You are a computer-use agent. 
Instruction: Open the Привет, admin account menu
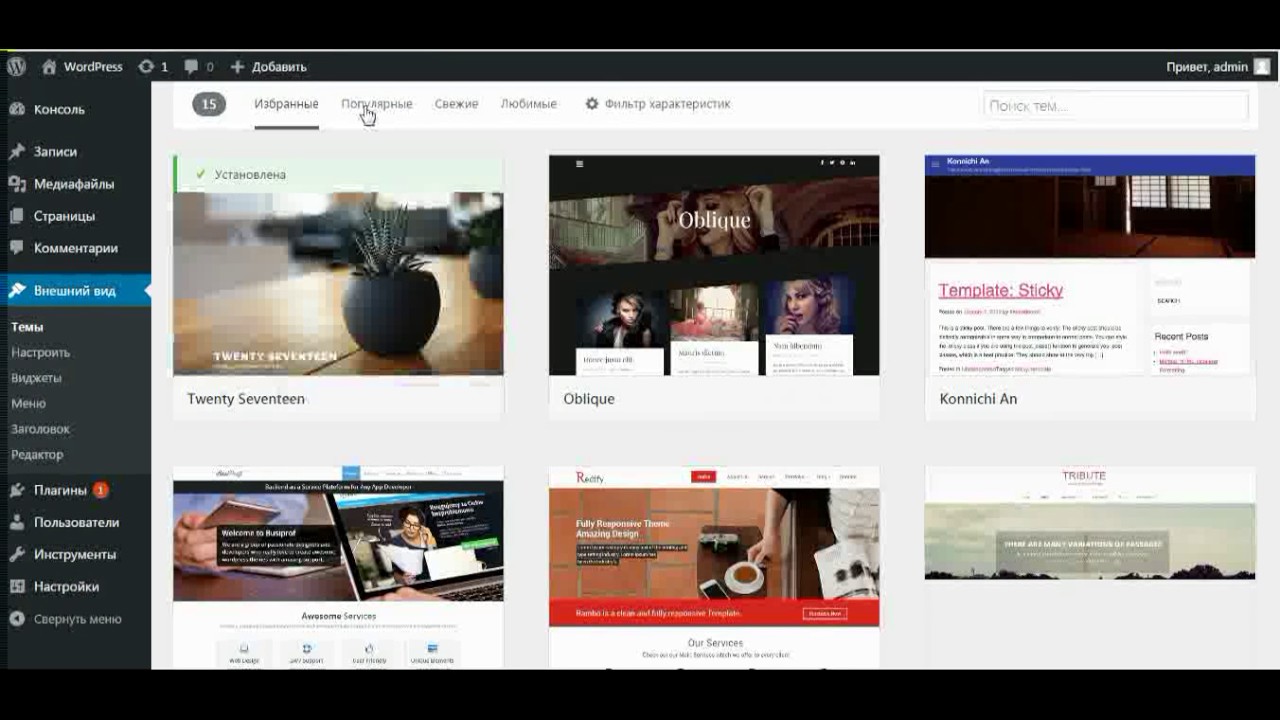point(1218,67)
